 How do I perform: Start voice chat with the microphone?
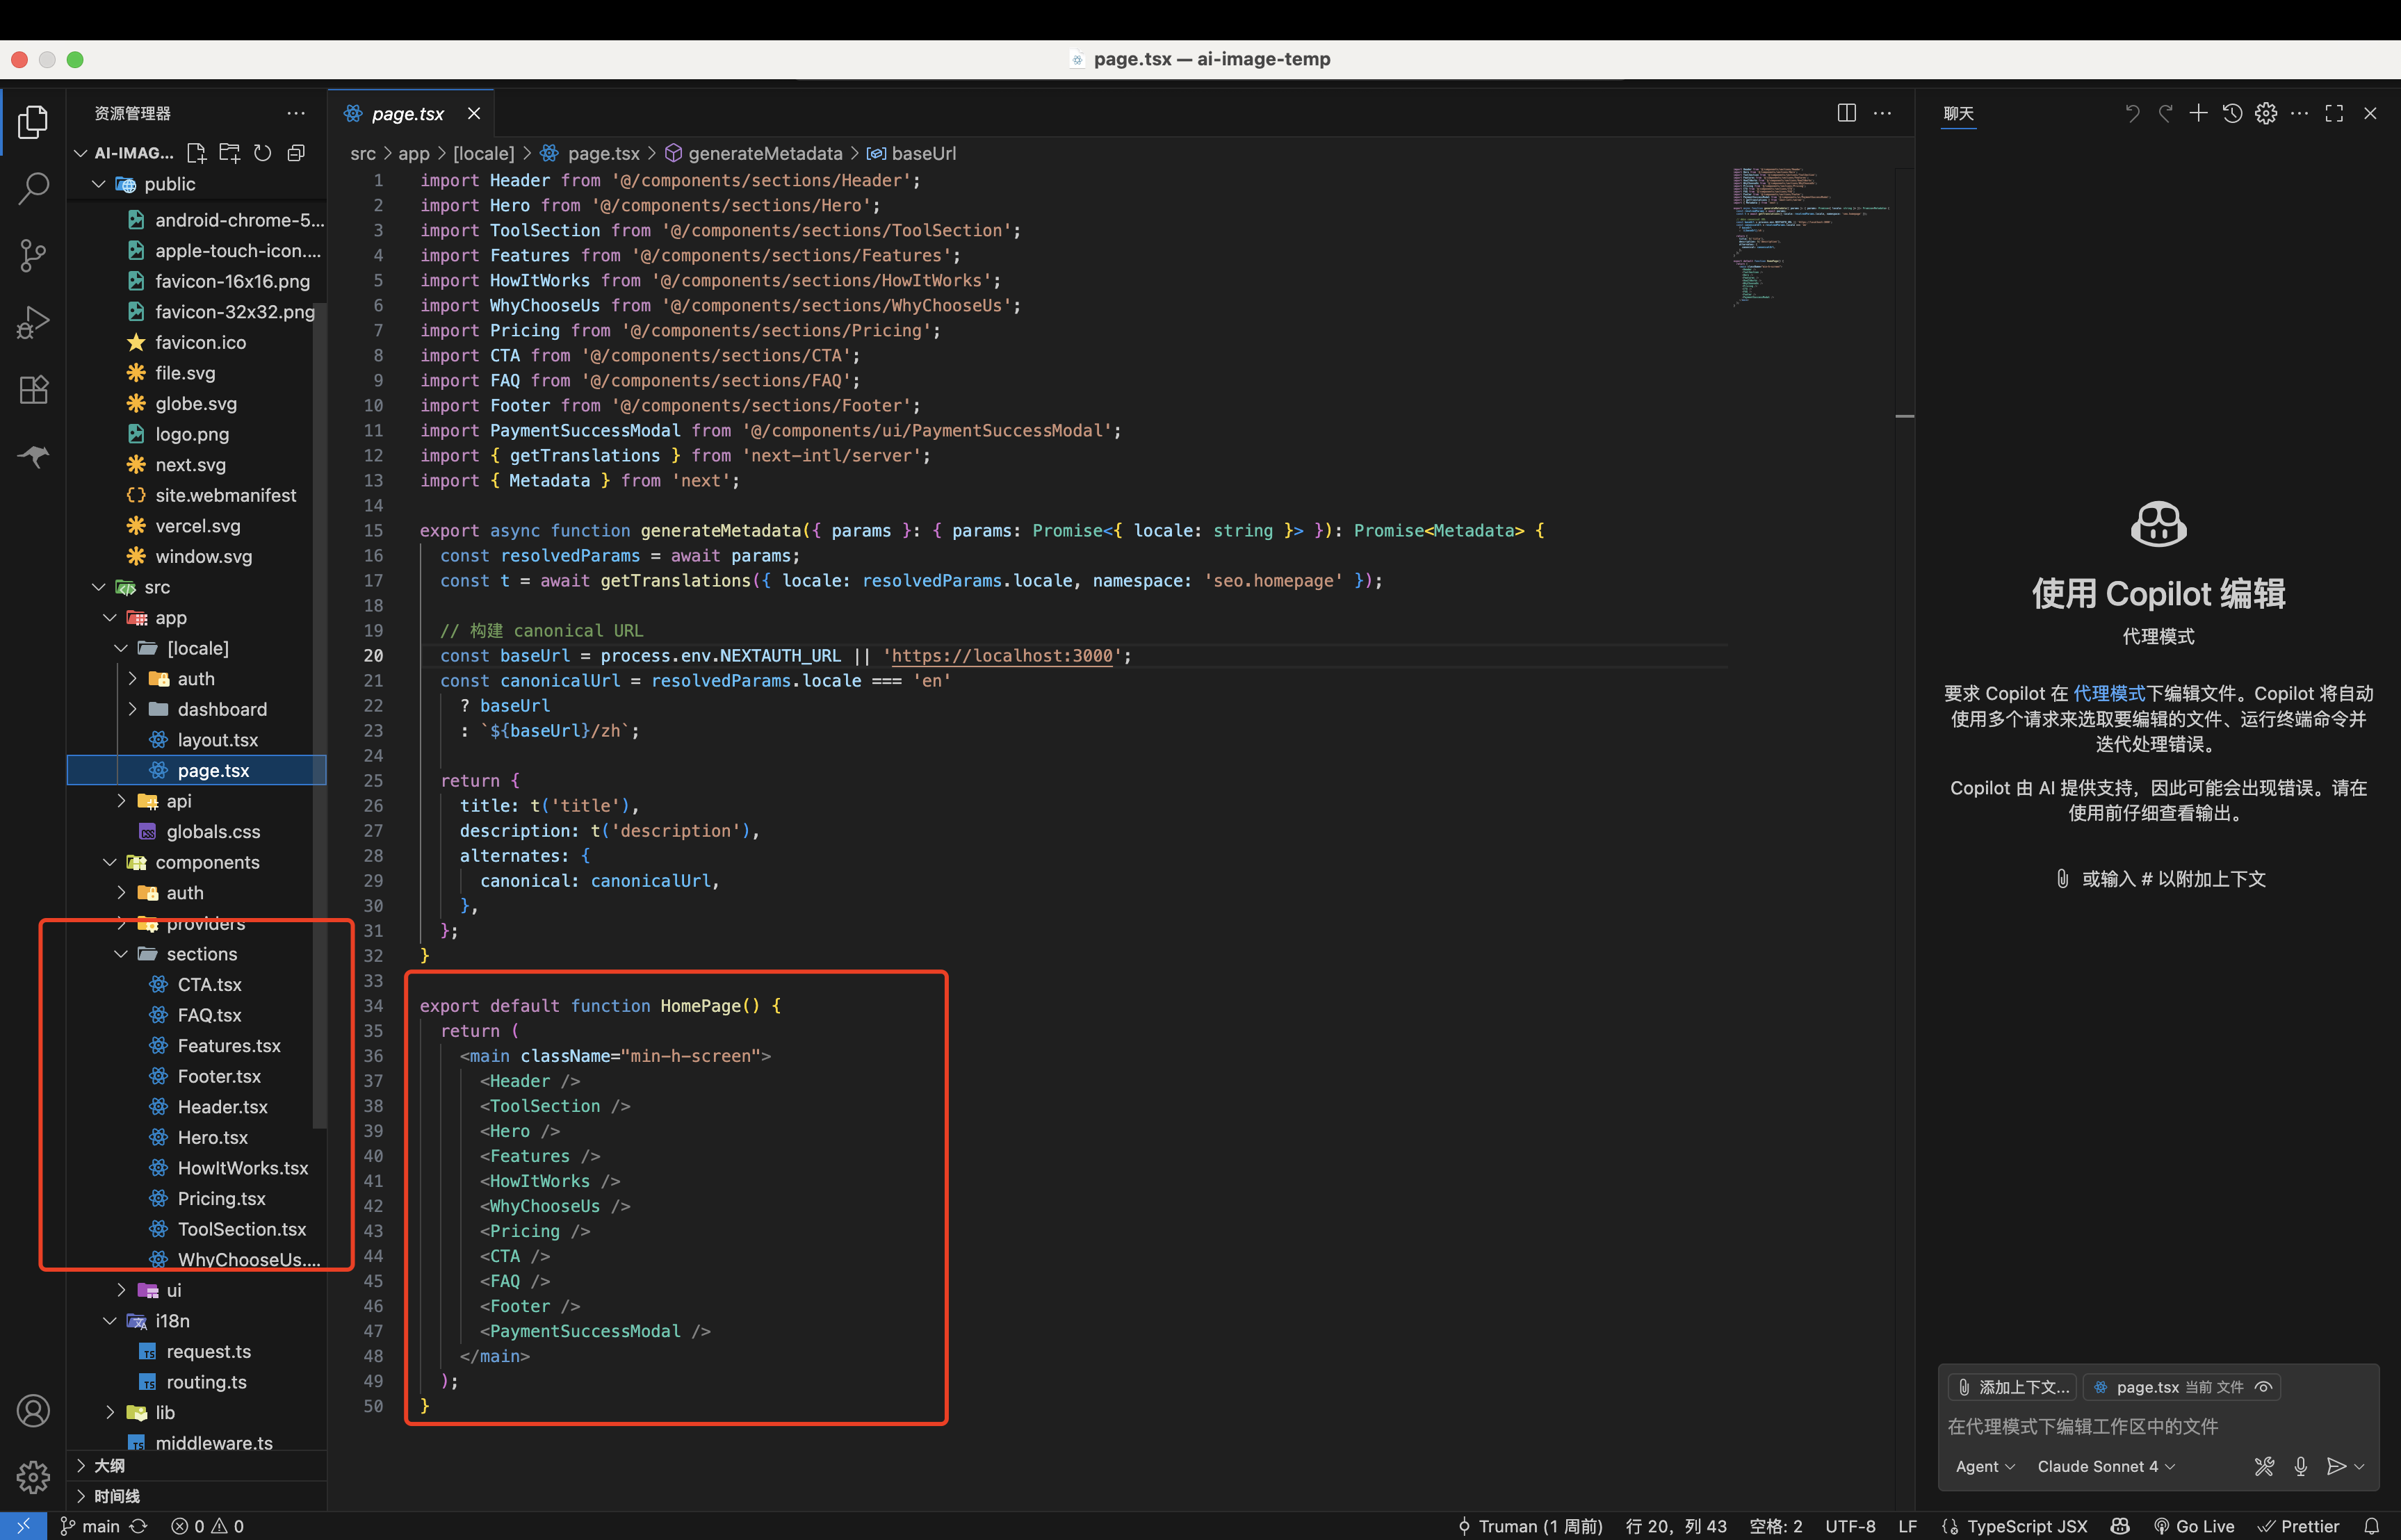pos(2300,1466)
